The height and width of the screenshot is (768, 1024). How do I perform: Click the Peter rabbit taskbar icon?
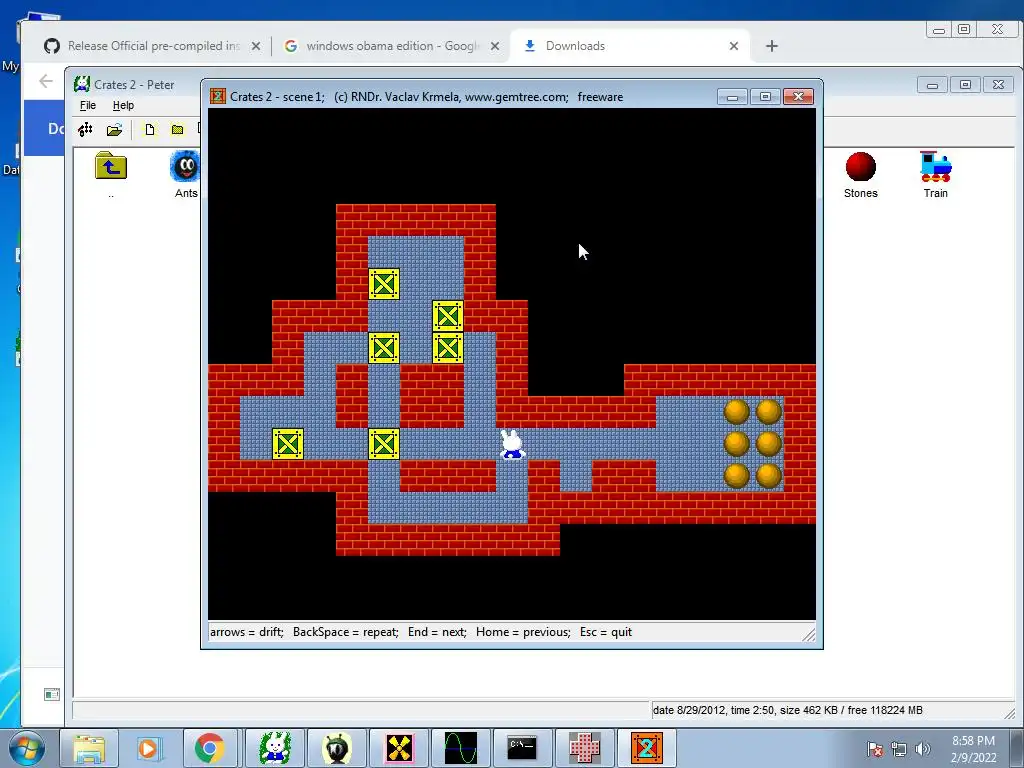coord(274,748)
